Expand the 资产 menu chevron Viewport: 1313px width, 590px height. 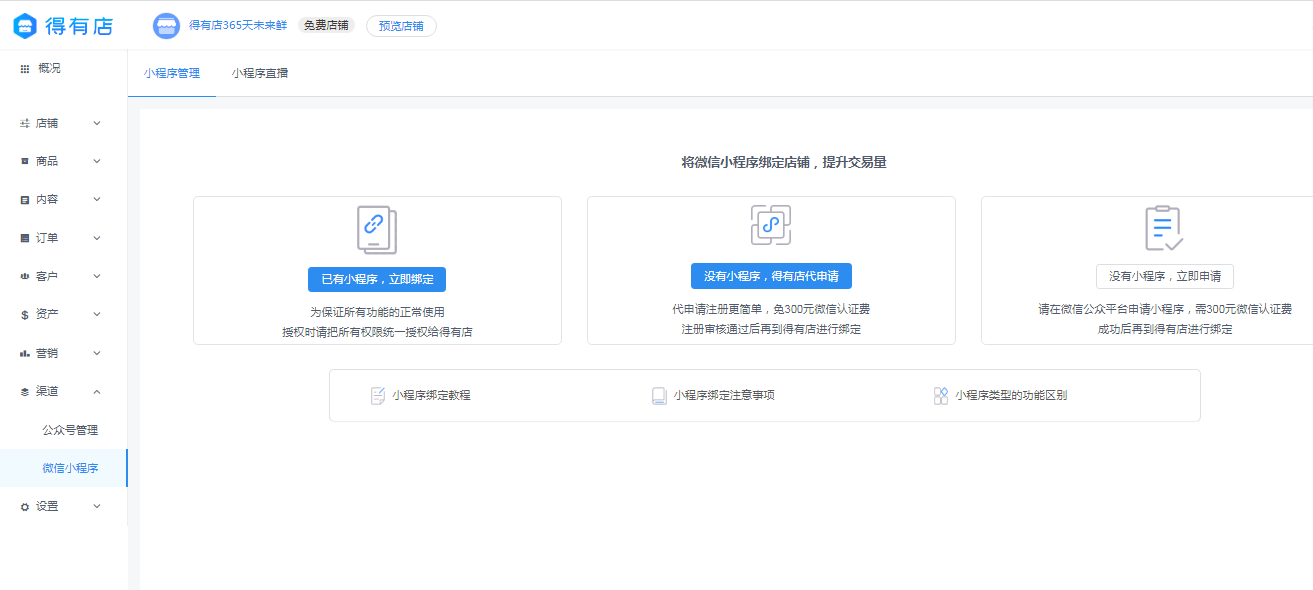97,314
